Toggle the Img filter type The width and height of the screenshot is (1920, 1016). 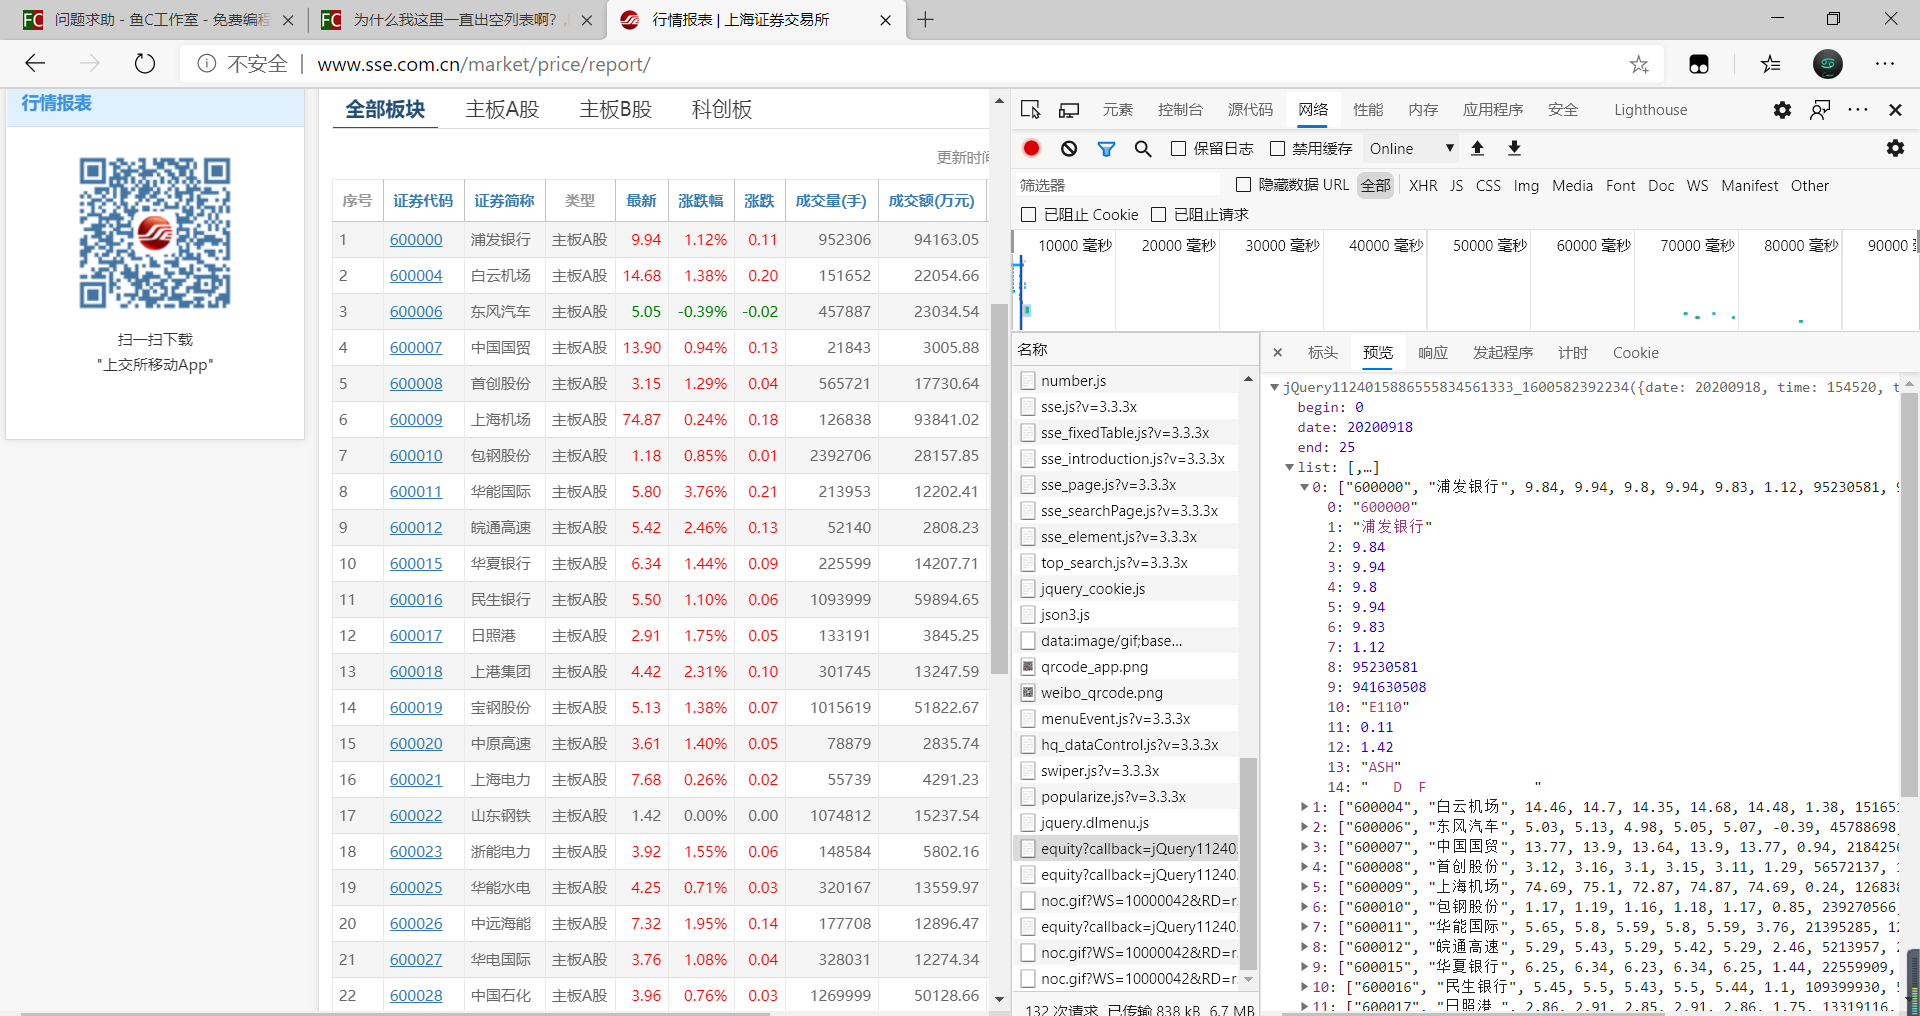(1526, 186)
